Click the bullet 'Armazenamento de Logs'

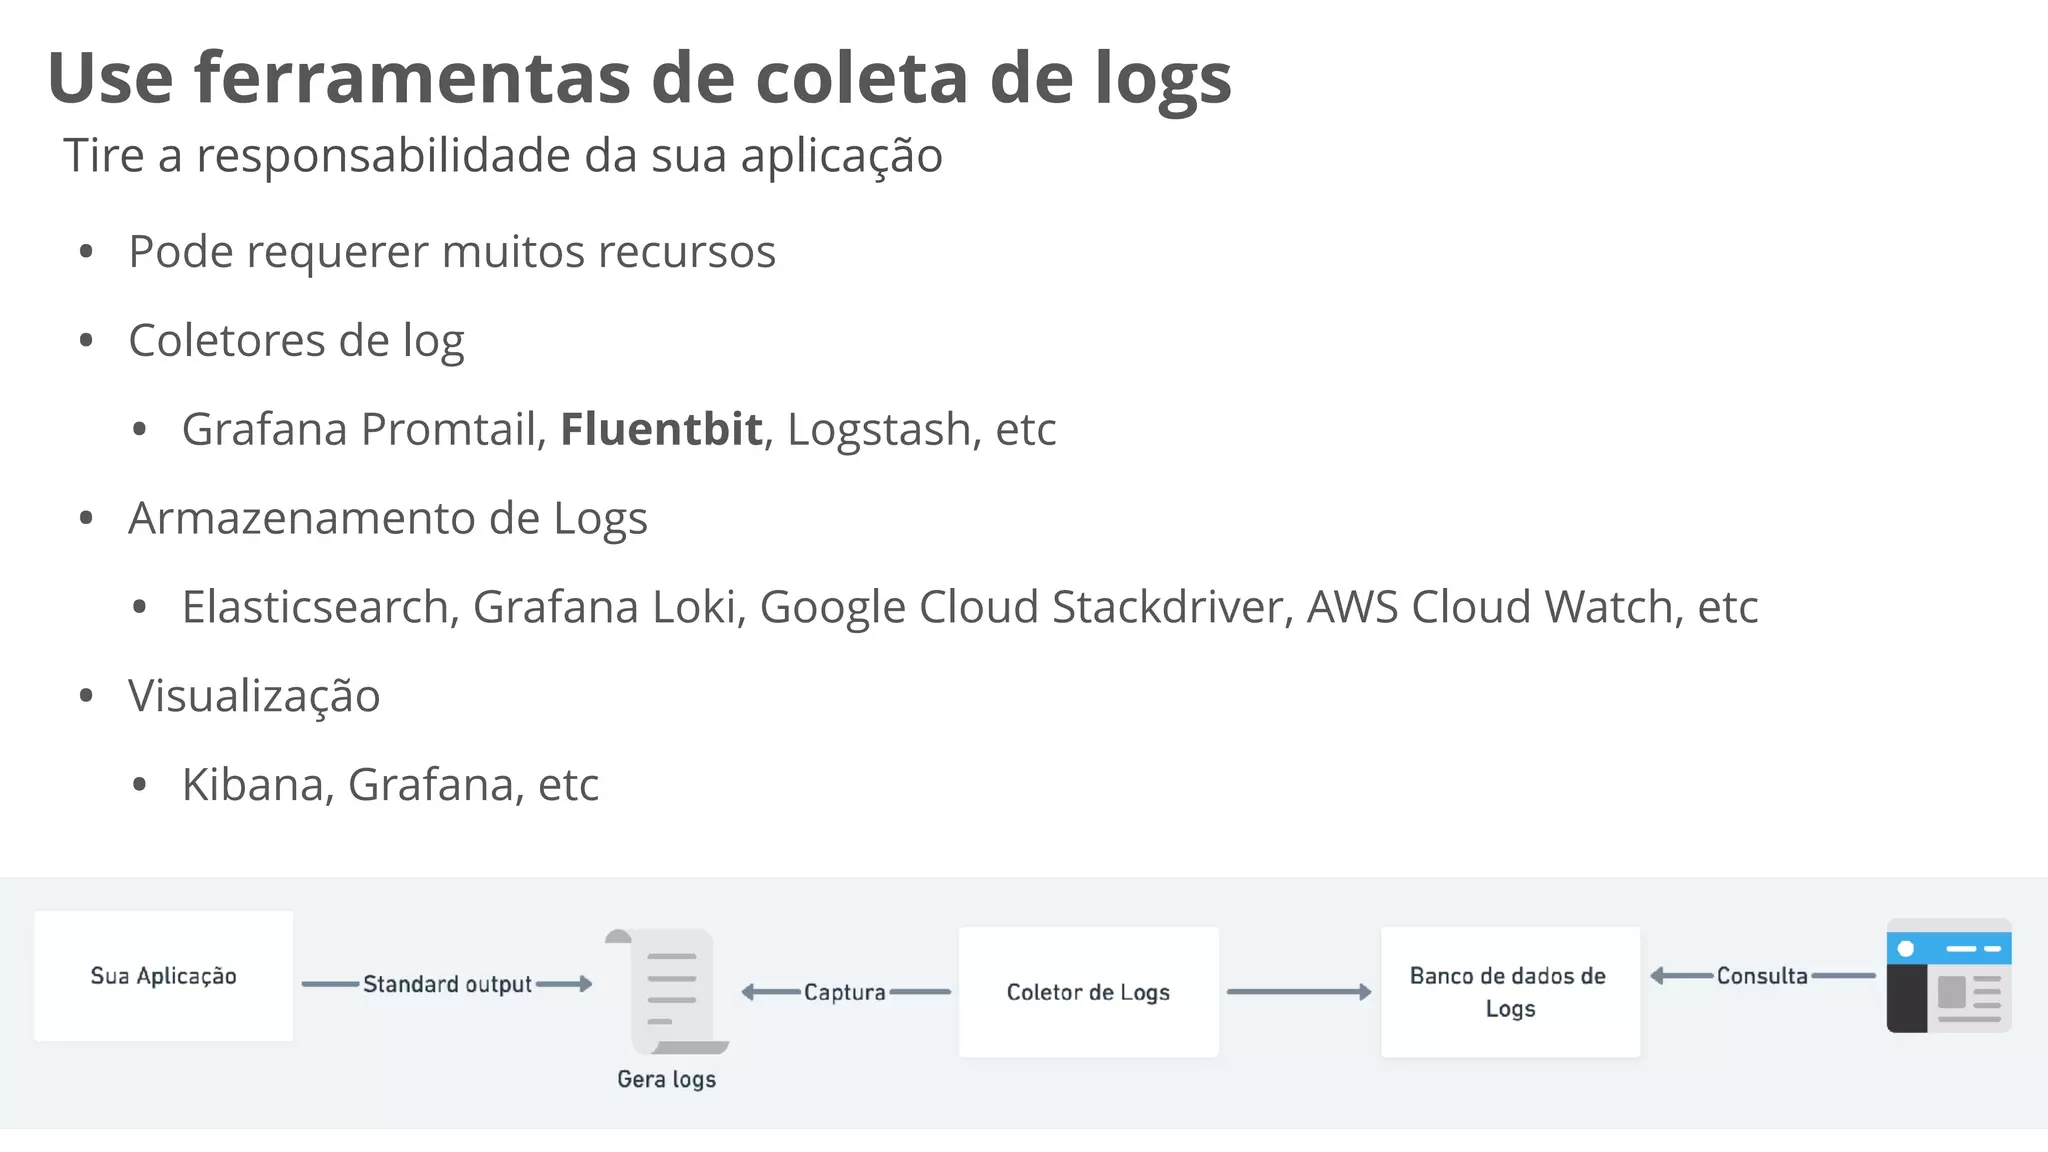[388, 519]
